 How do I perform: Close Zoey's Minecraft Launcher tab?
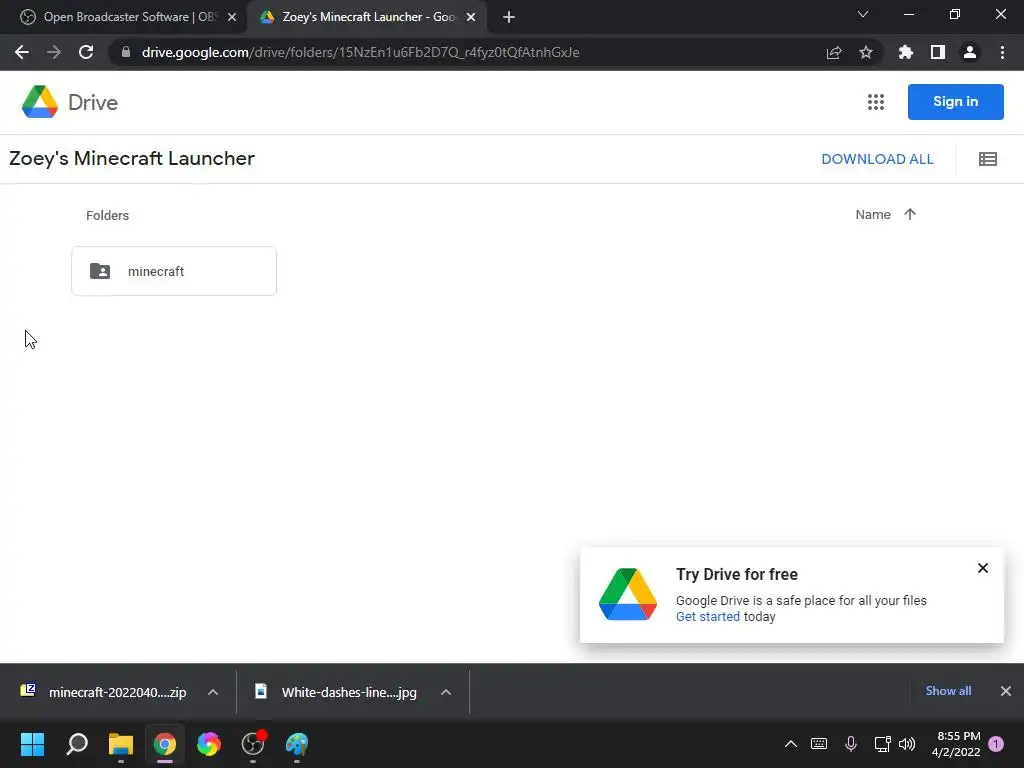(x=471, y=17)
